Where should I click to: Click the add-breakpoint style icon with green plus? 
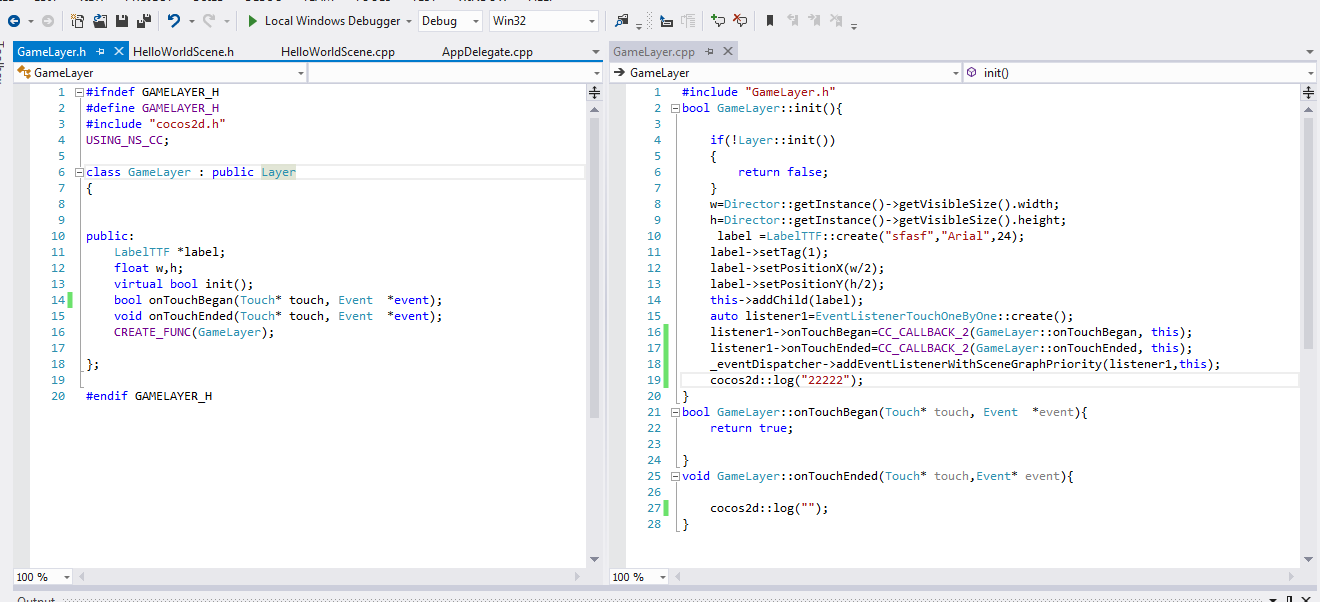[718, 20]
